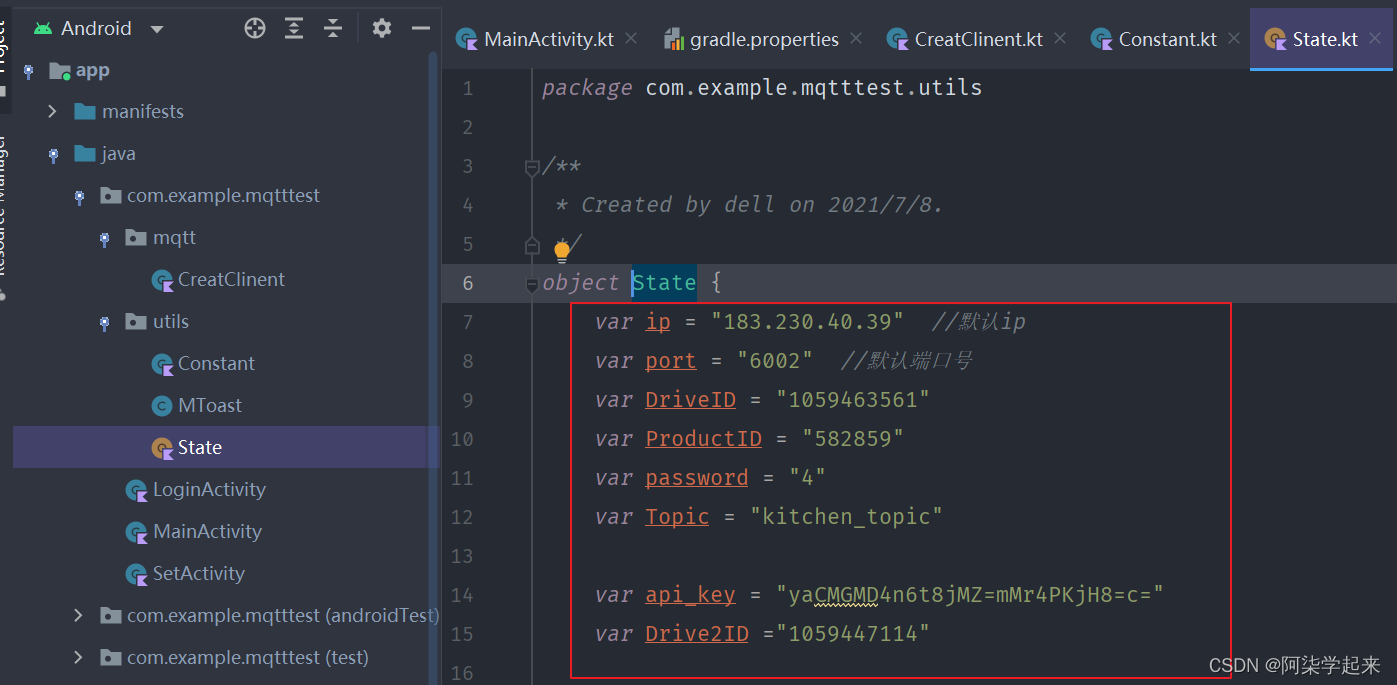Click the State object name on line 6
The image size is (1397, 685).
[x=665, y=283]
